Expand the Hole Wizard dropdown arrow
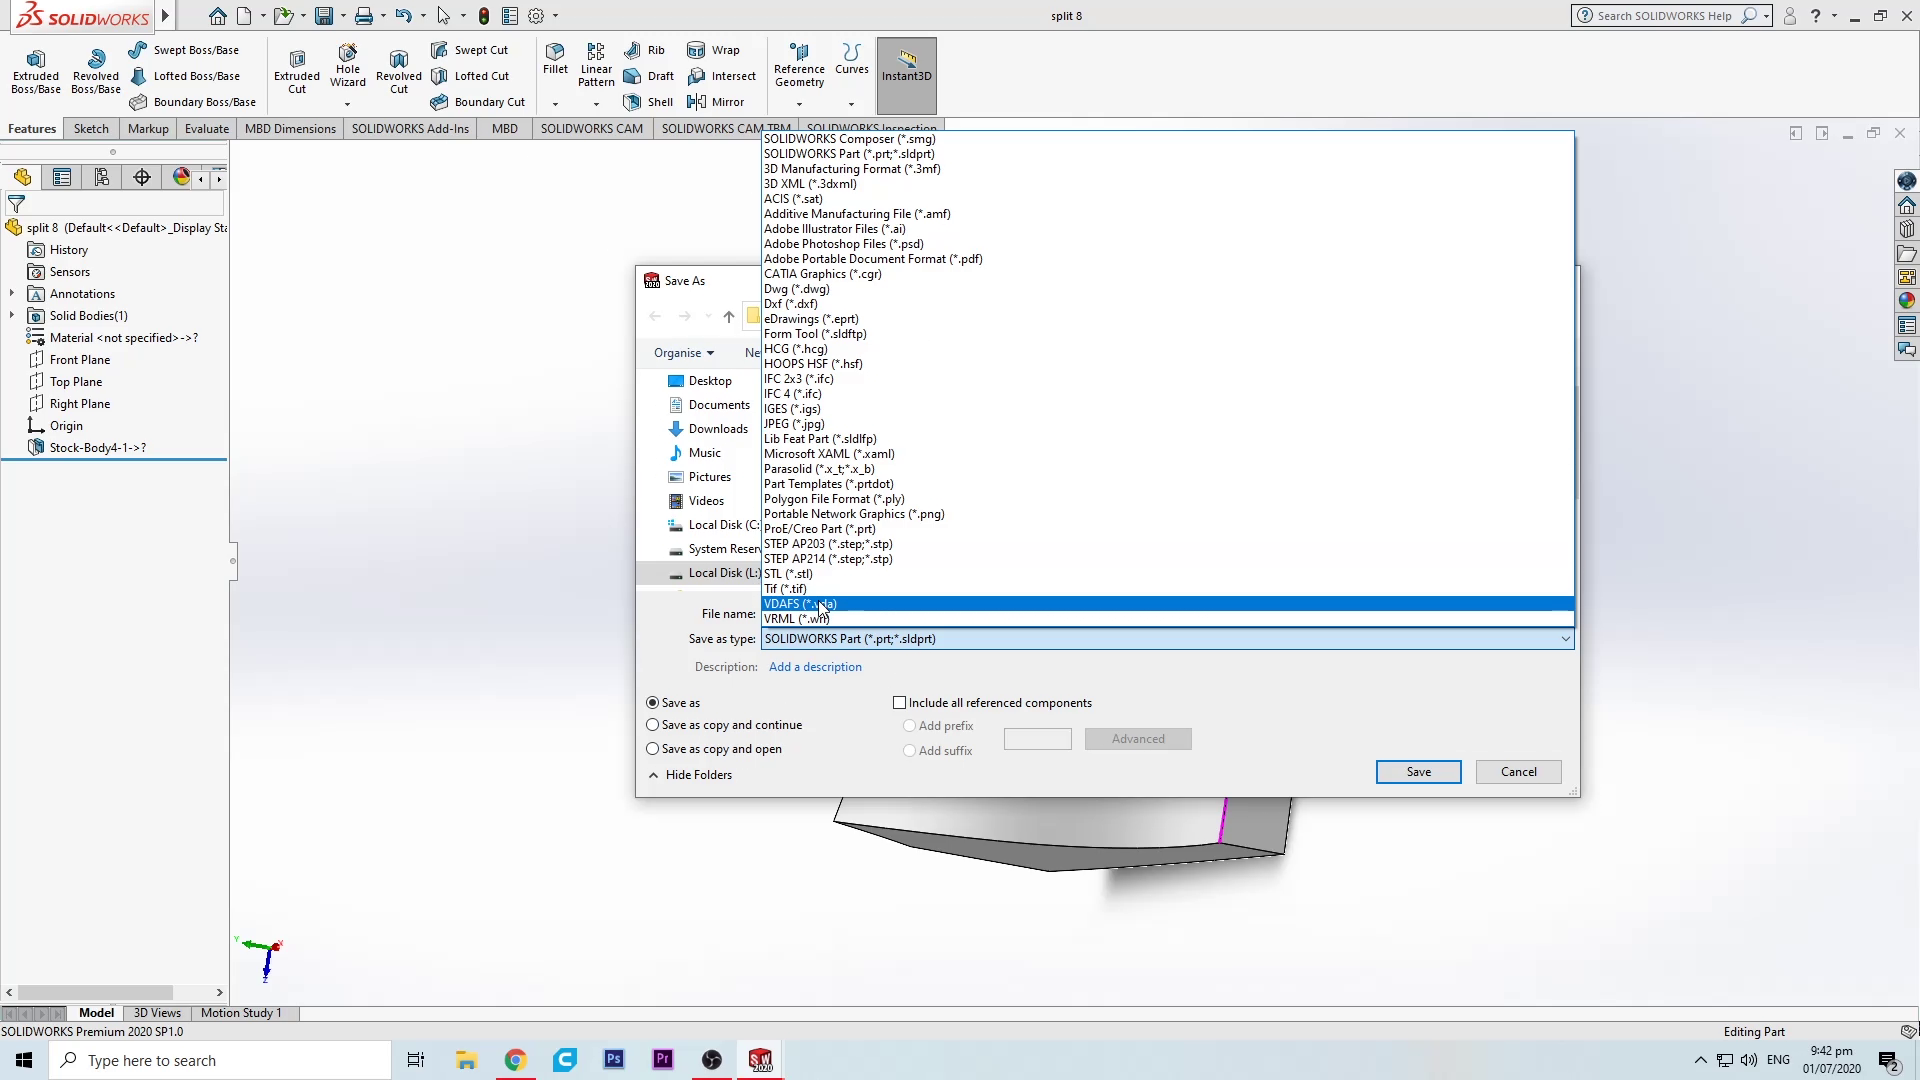Image resolution: width=1920 pixels, height=1080 pixels. (348, 104)
